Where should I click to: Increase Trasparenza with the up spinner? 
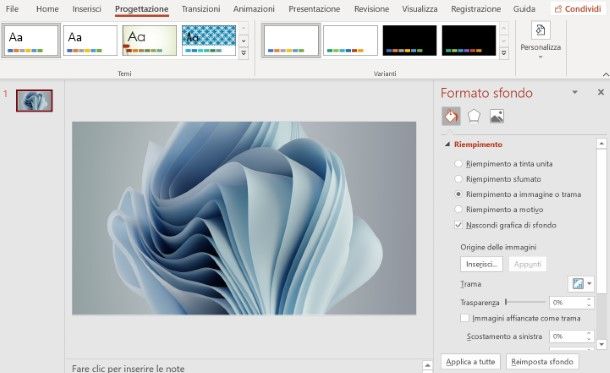(589, 299)
